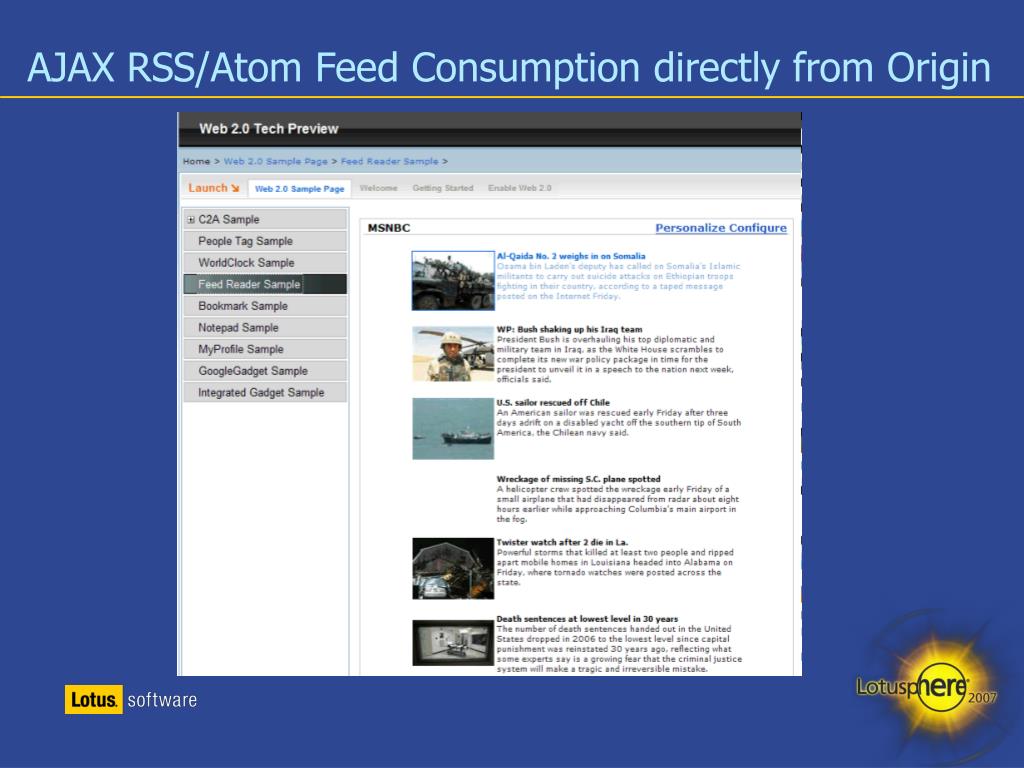Click the Configure link

(758, 228)
